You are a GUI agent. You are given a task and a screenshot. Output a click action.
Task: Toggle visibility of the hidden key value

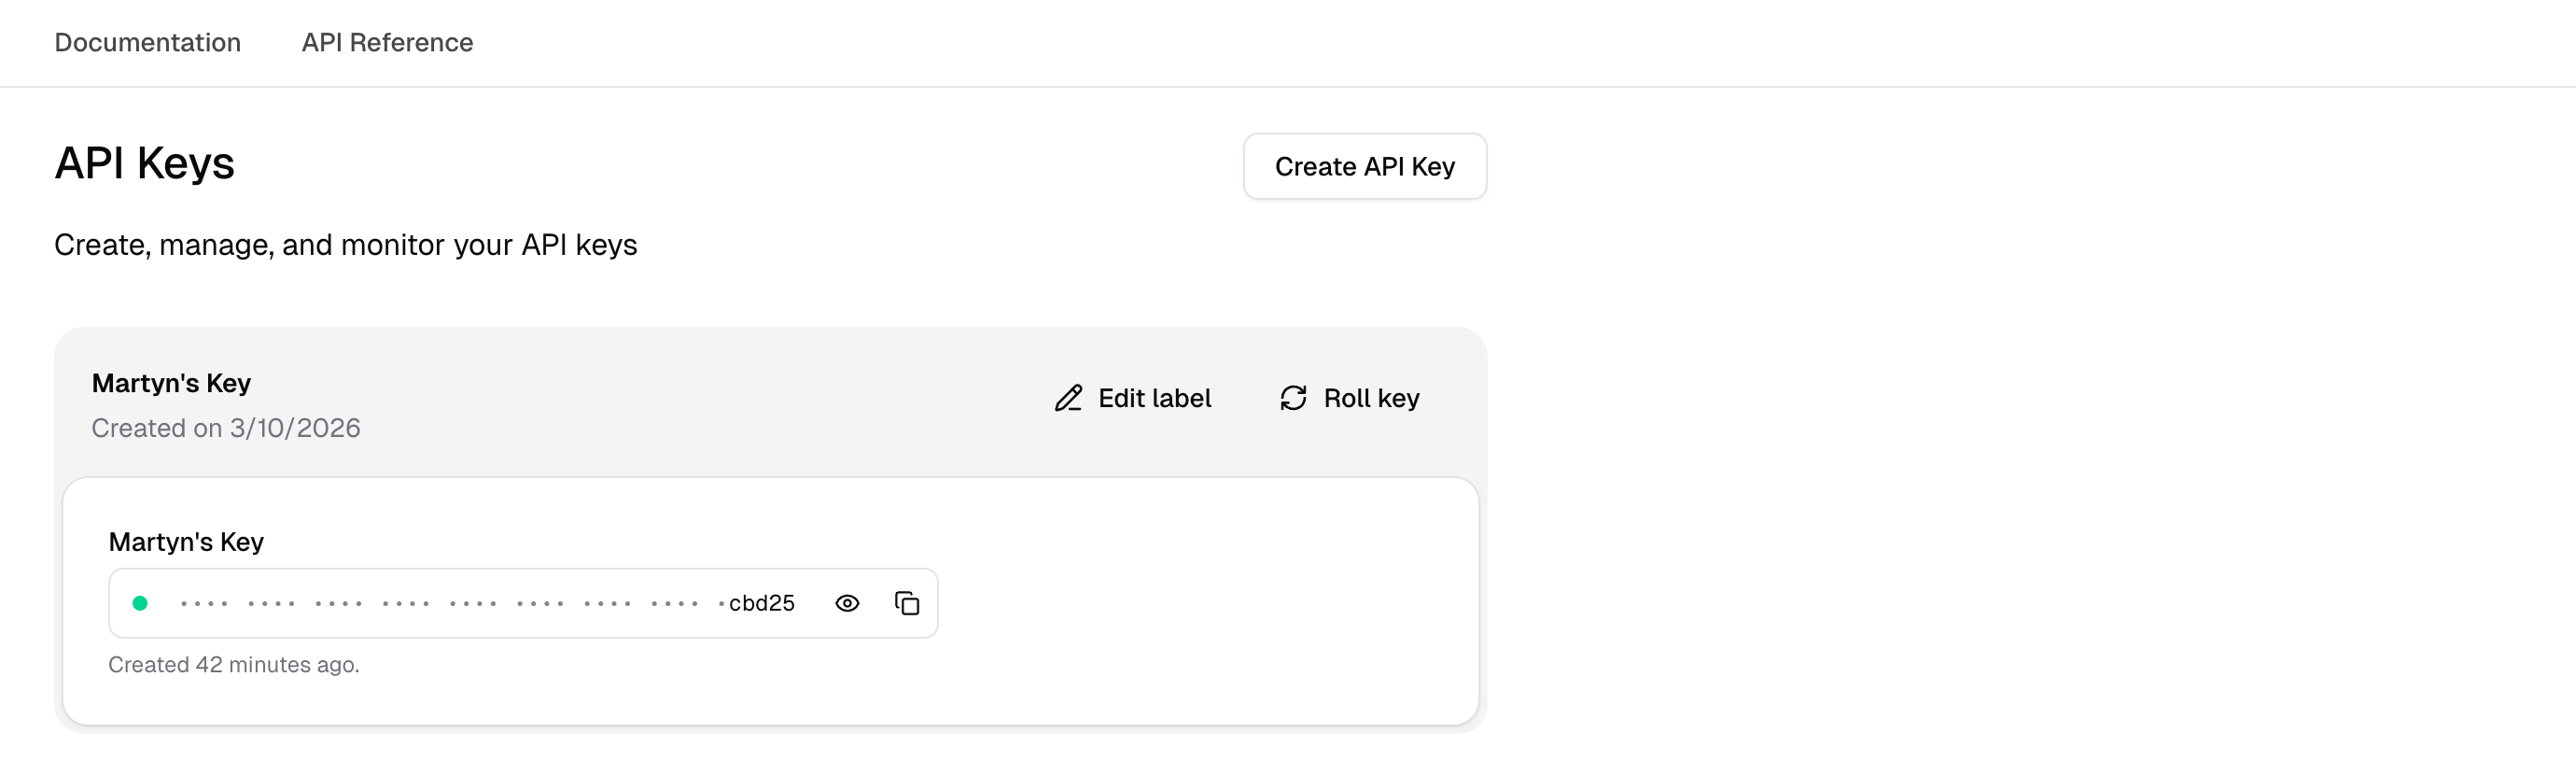point(847,603)
